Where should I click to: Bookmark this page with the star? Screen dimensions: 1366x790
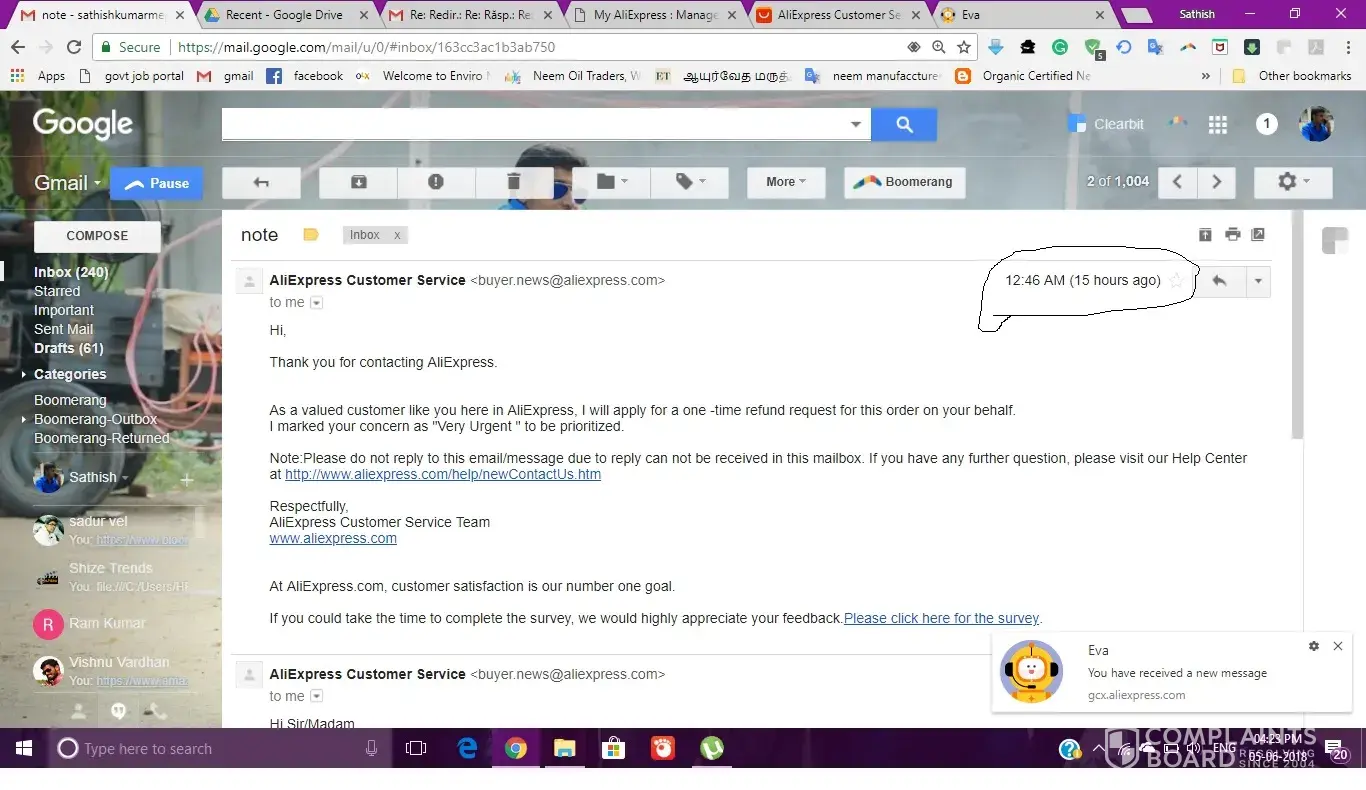964,47
